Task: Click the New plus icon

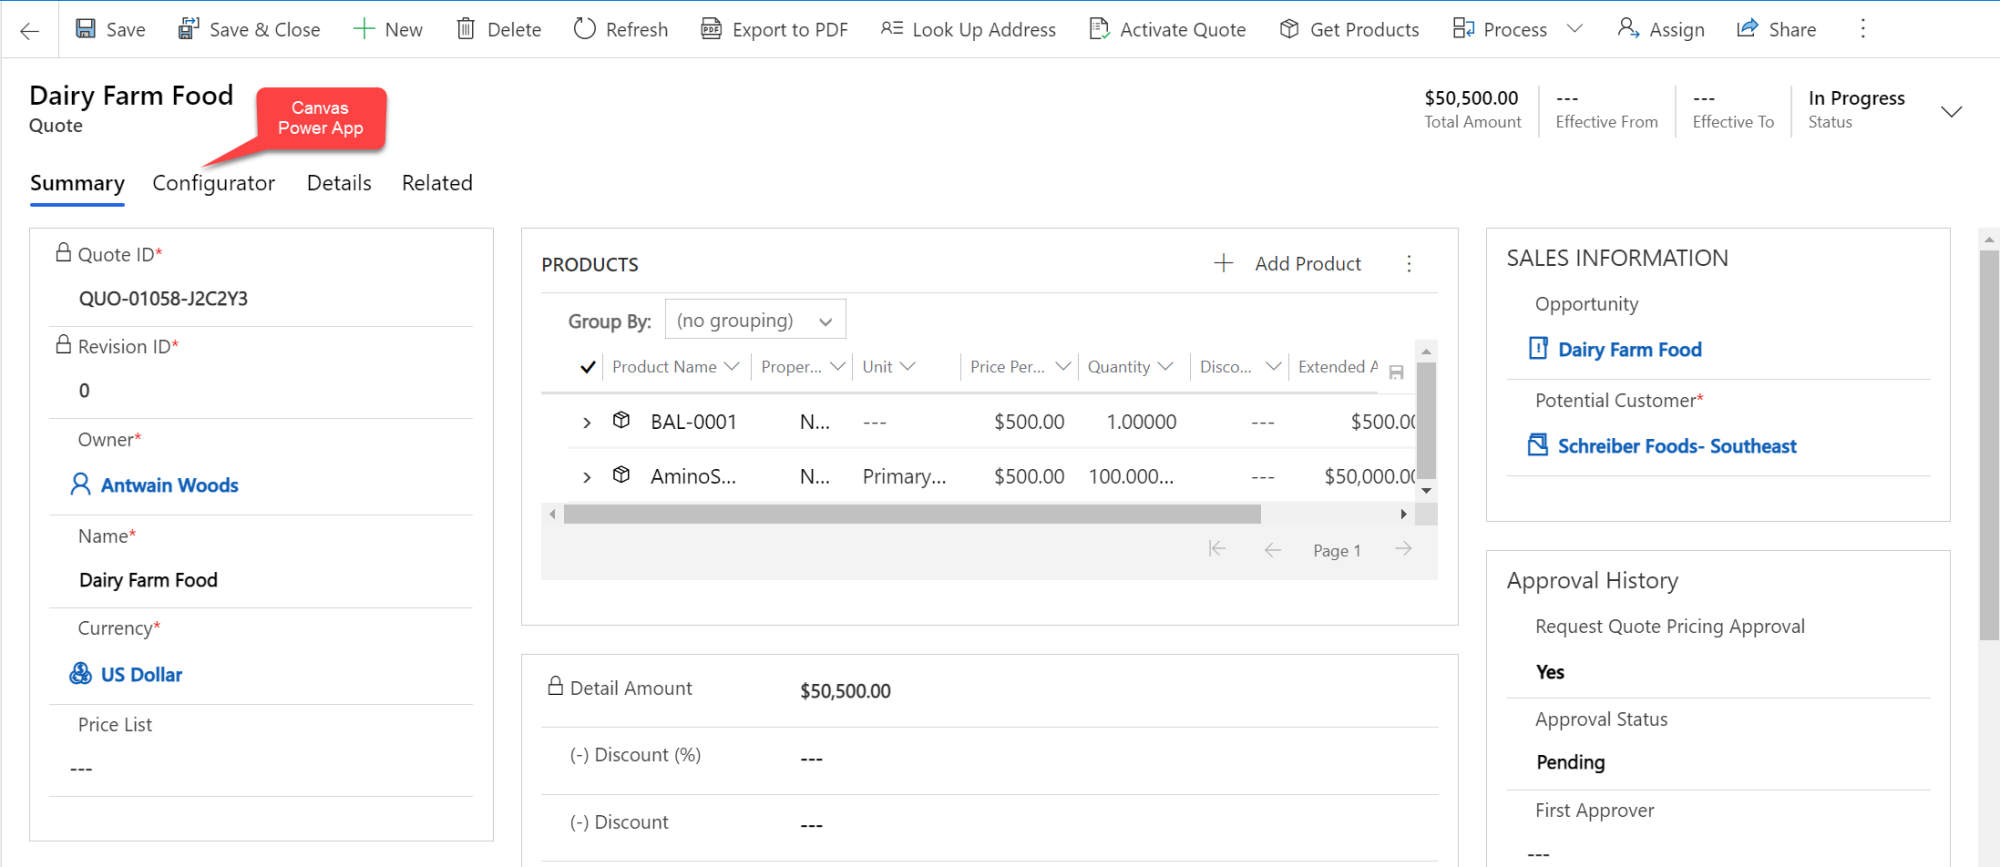Action: coord(364,29)
